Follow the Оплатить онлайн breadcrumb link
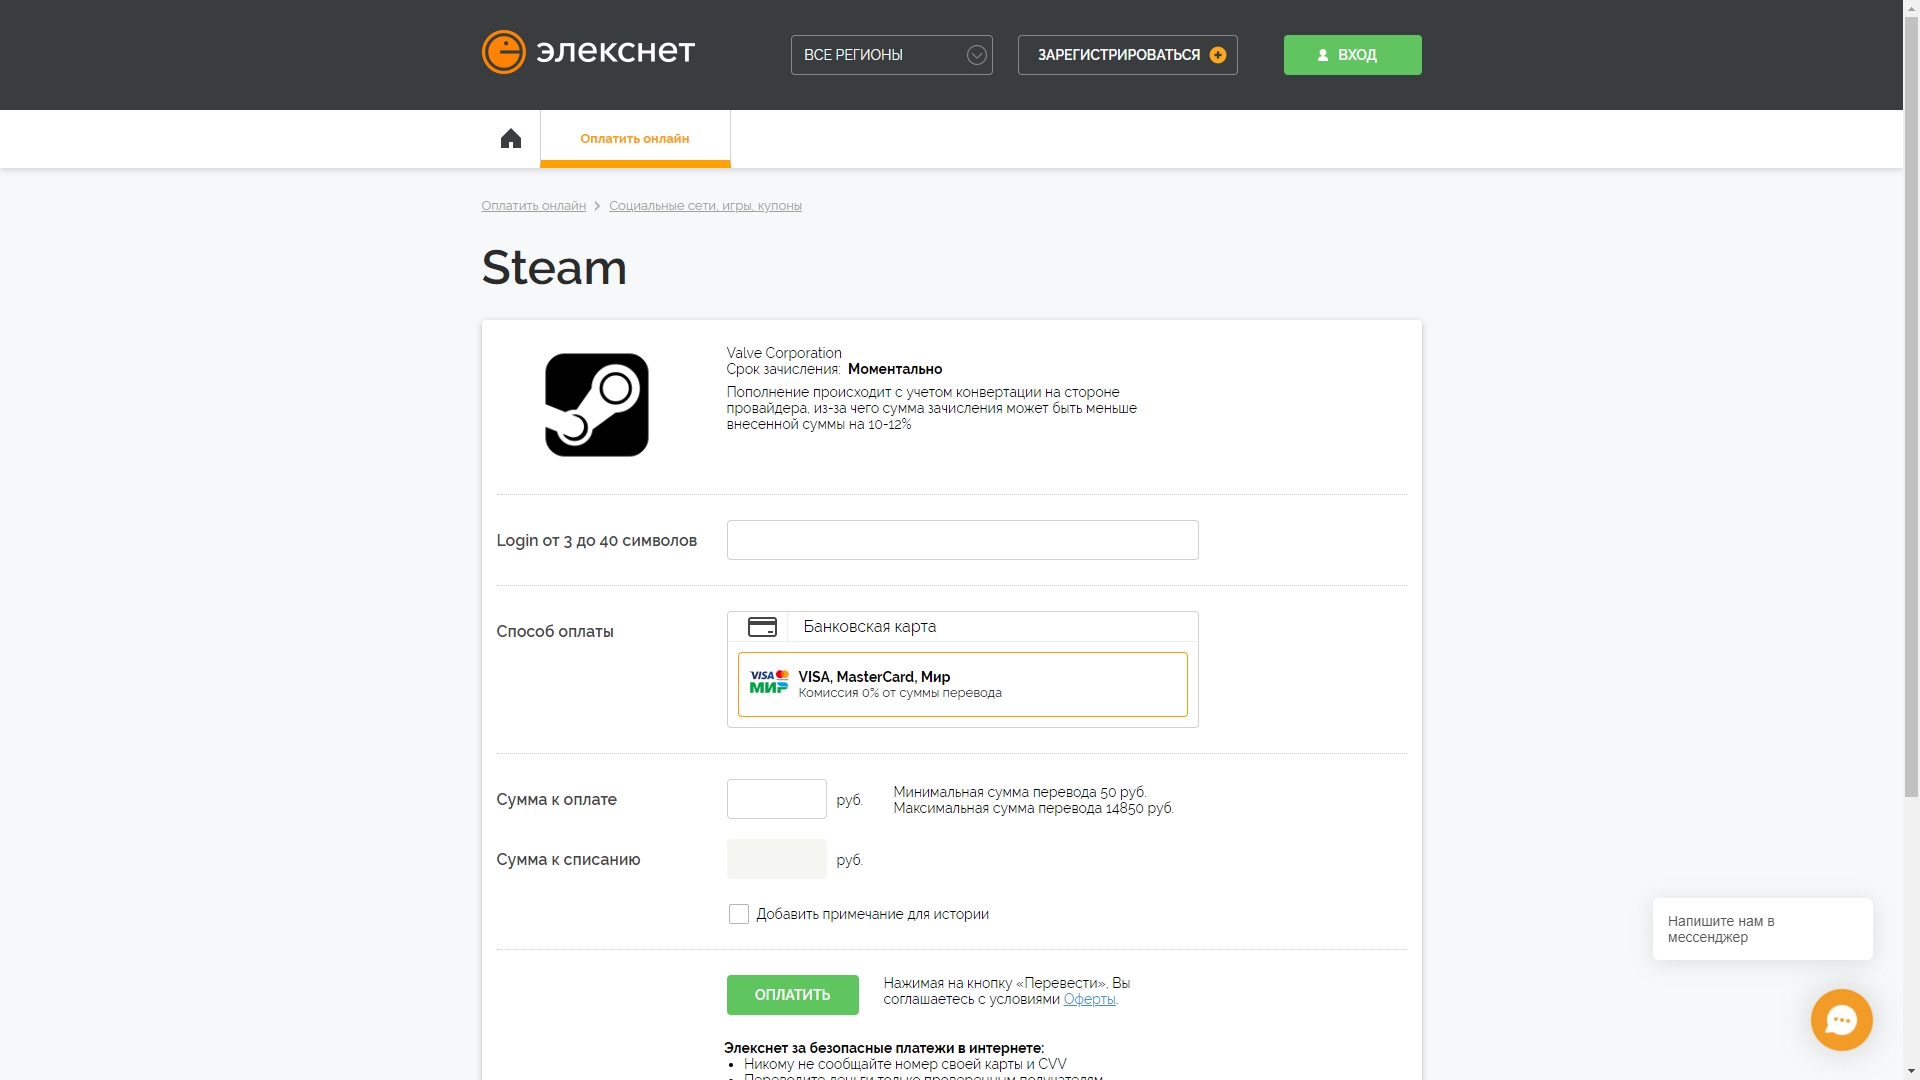 pos(533,206)
